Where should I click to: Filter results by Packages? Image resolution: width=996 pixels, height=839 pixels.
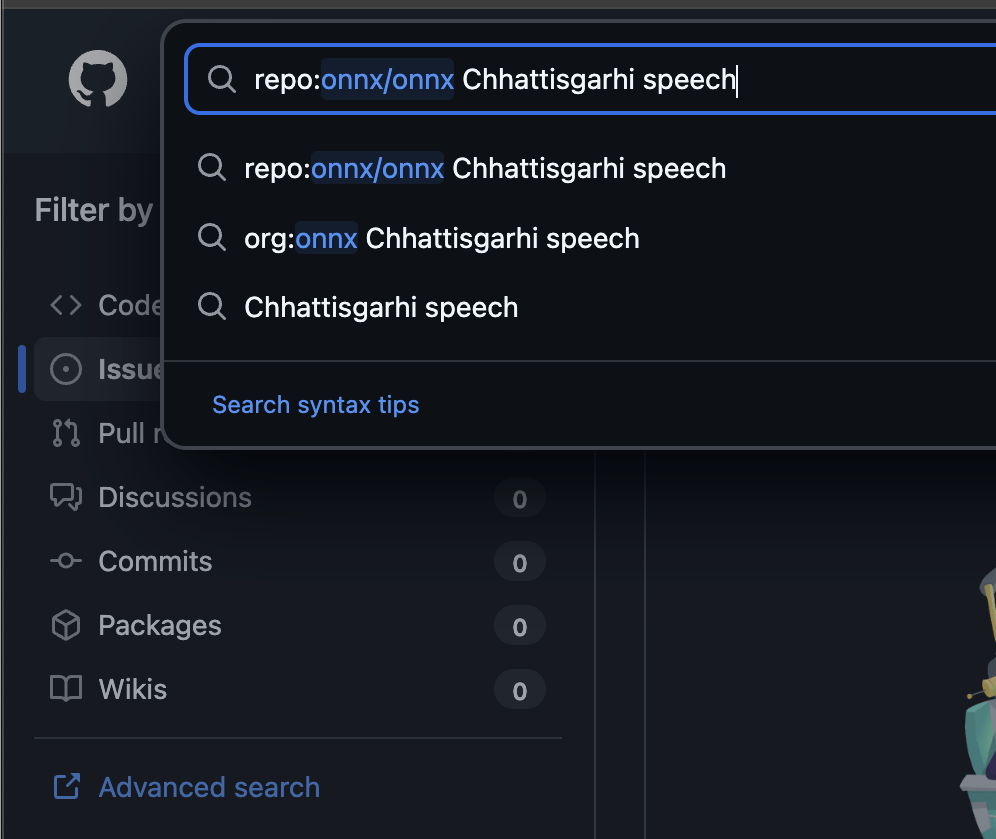(160, 625)
